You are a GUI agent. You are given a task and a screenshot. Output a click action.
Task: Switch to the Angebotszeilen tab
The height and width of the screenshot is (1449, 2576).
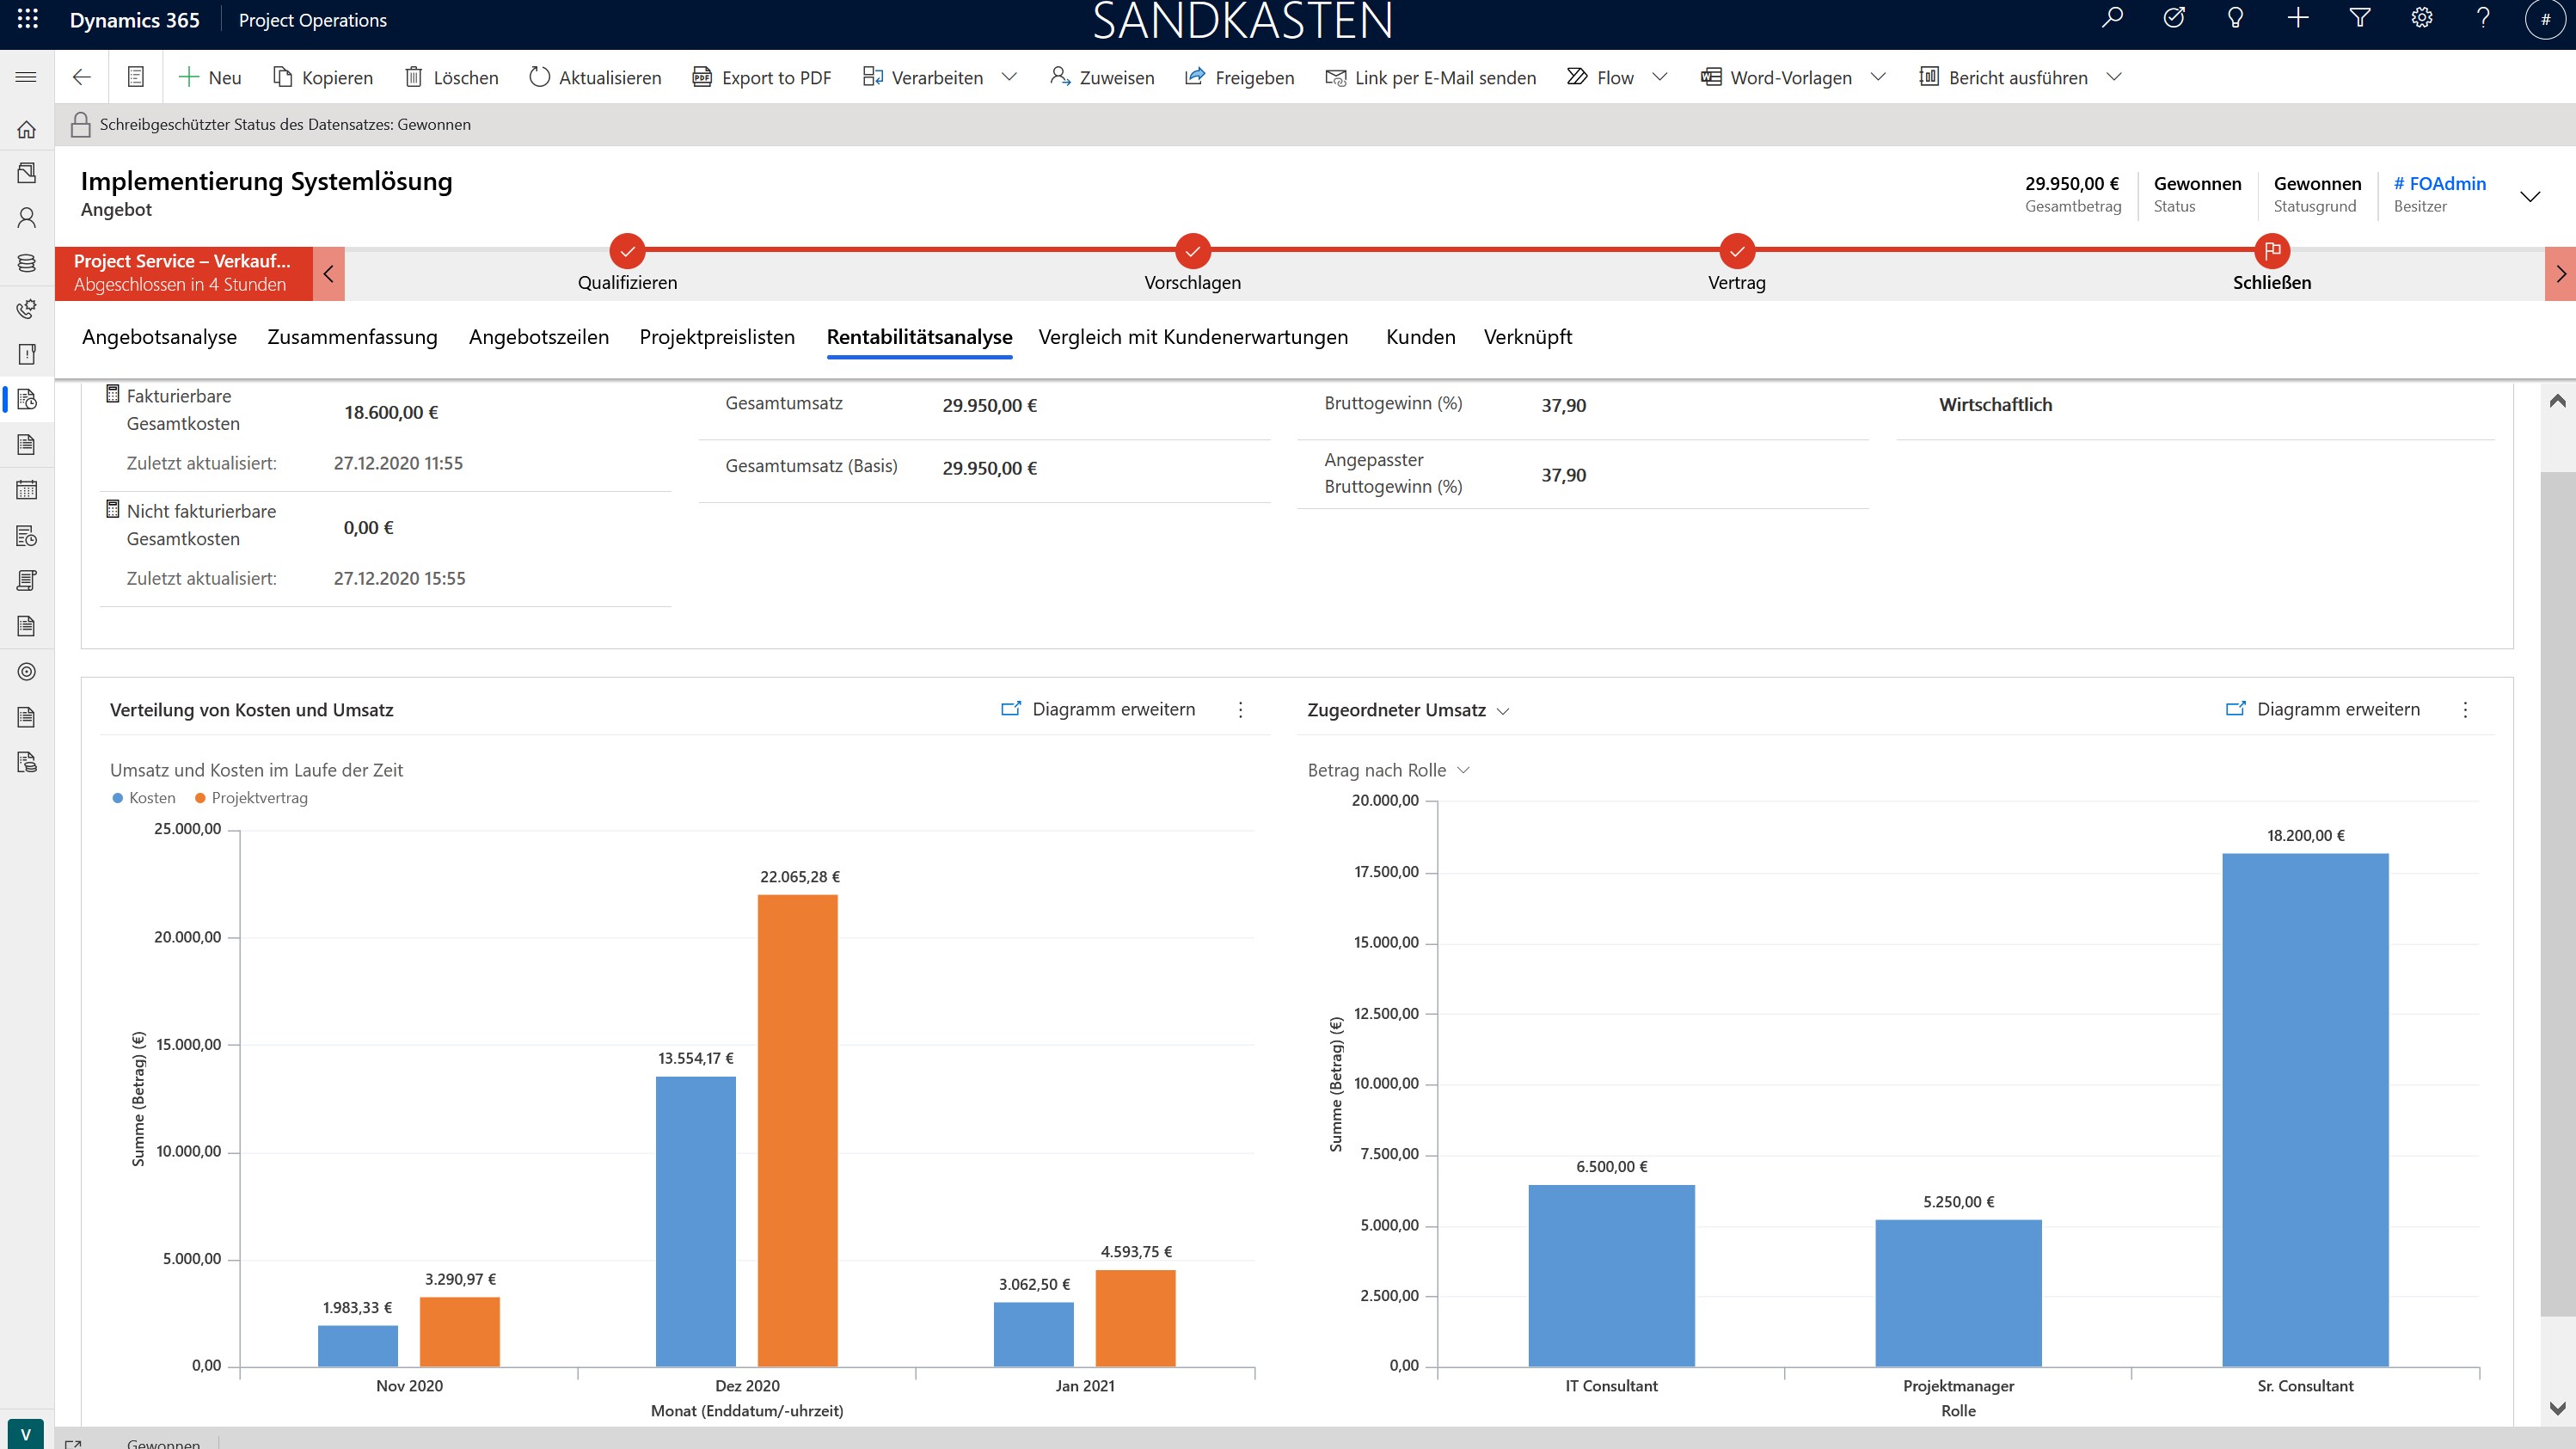[539, 337]
